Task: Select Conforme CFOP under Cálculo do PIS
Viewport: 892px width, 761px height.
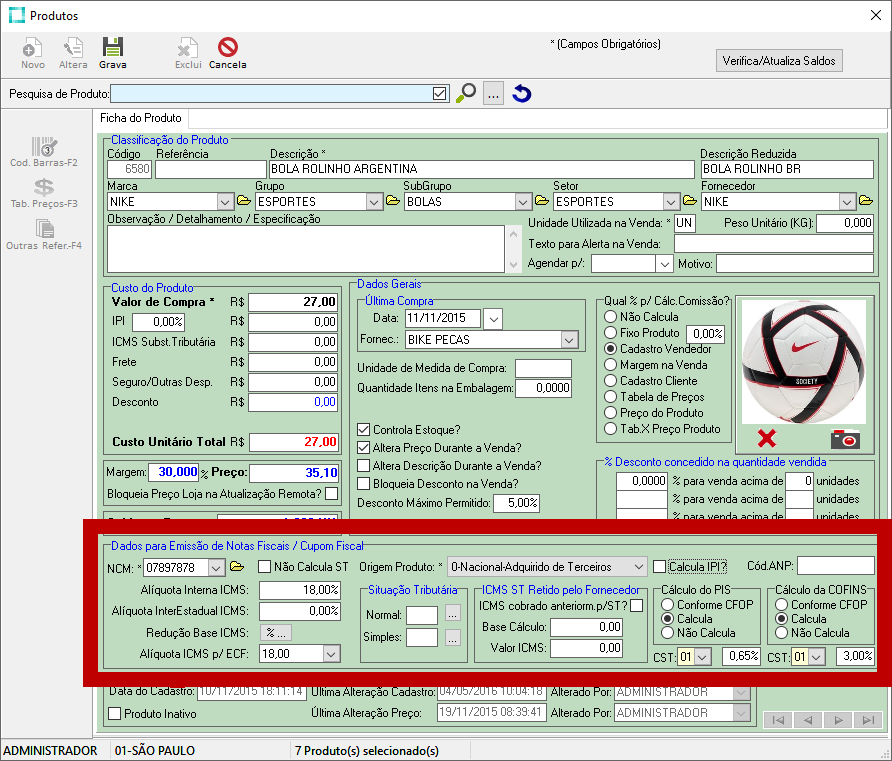Action: tap(668, 605)
